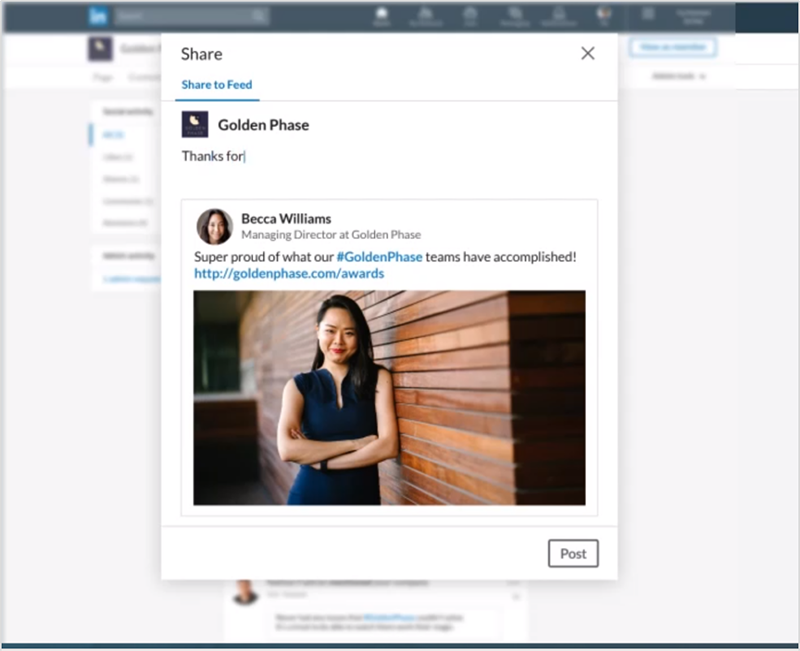Click the Golden Phase page logo behind the dialog
Viewport: 800px width, 651px height.
100,48
